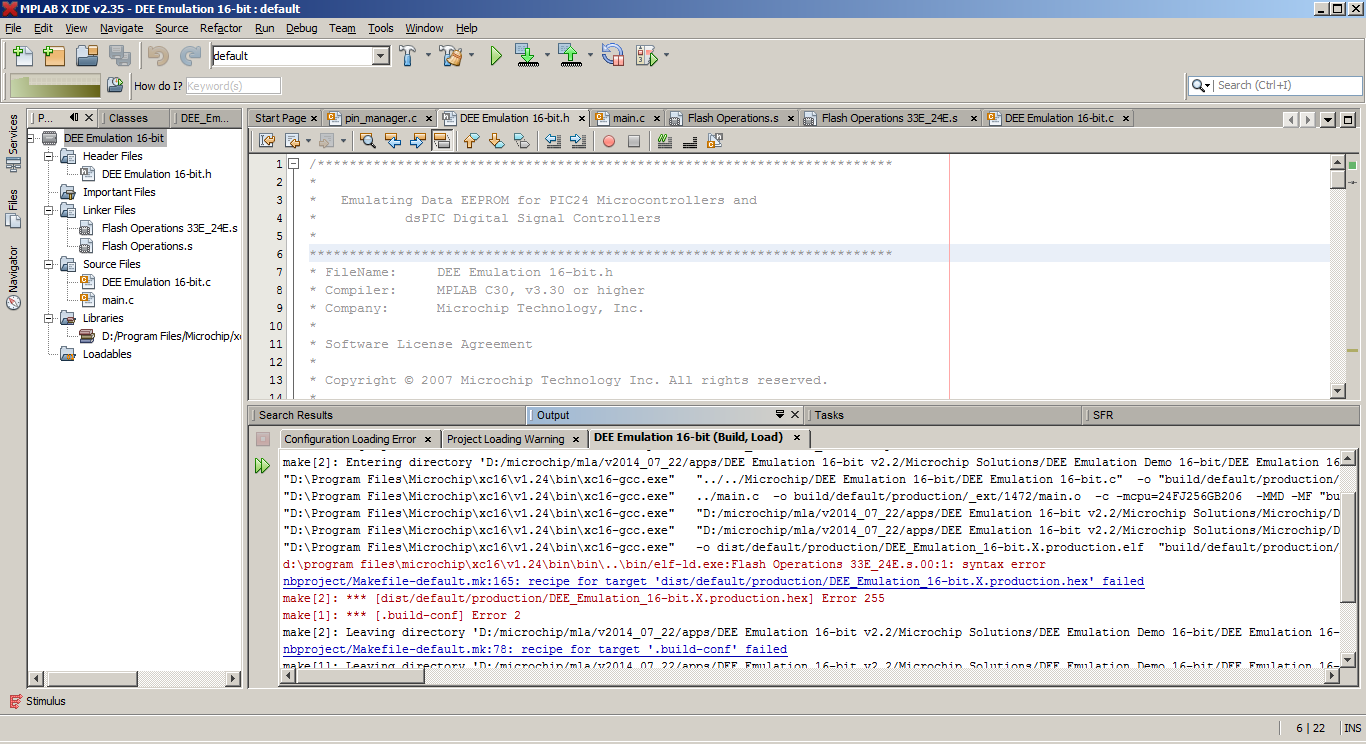Viewport: 1366px width, 744px height.
Task: Select main.c in Source Files tree
Action: click(x=118, y=300)
